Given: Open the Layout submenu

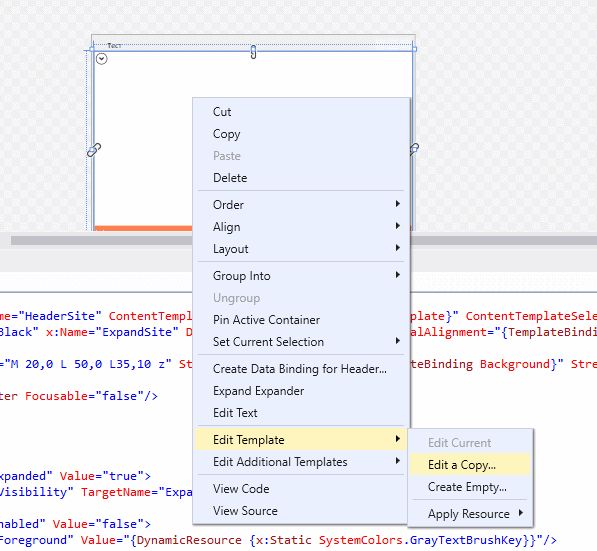Looking at the screenshot, I should (x=301, y=249).
